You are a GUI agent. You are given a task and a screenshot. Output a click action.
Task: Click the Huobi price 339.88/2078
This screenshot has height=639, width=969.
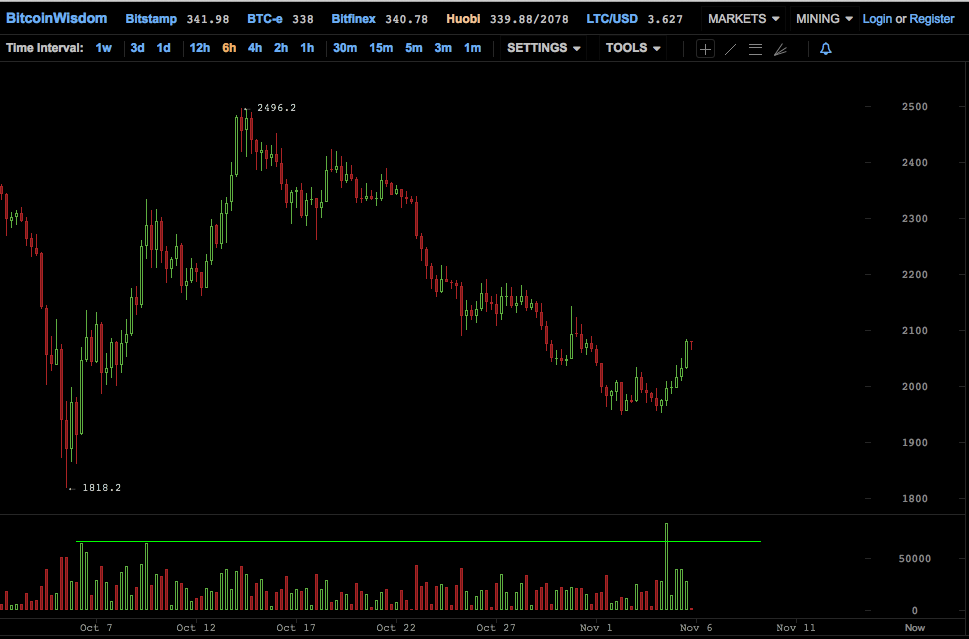point(529,19)
